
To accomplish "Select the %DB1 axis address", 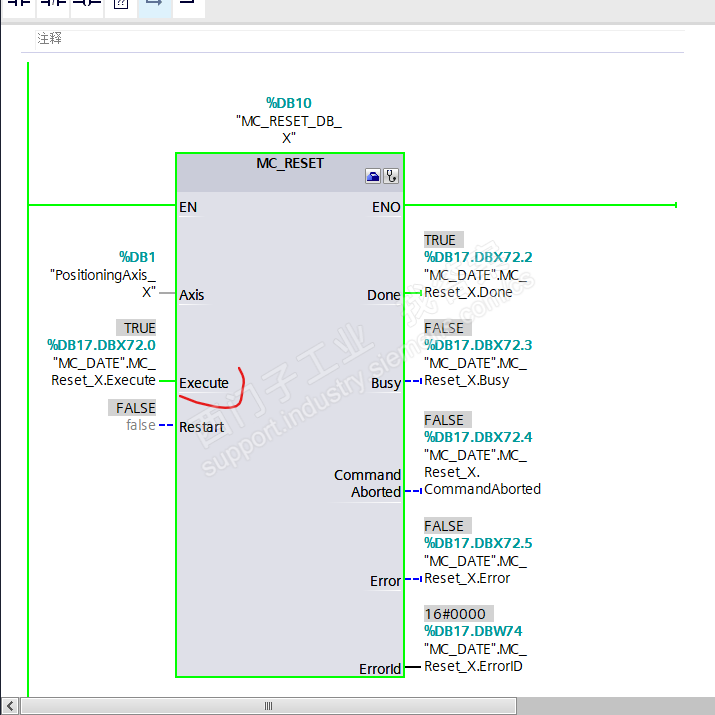I will click(x=137, y=257).
